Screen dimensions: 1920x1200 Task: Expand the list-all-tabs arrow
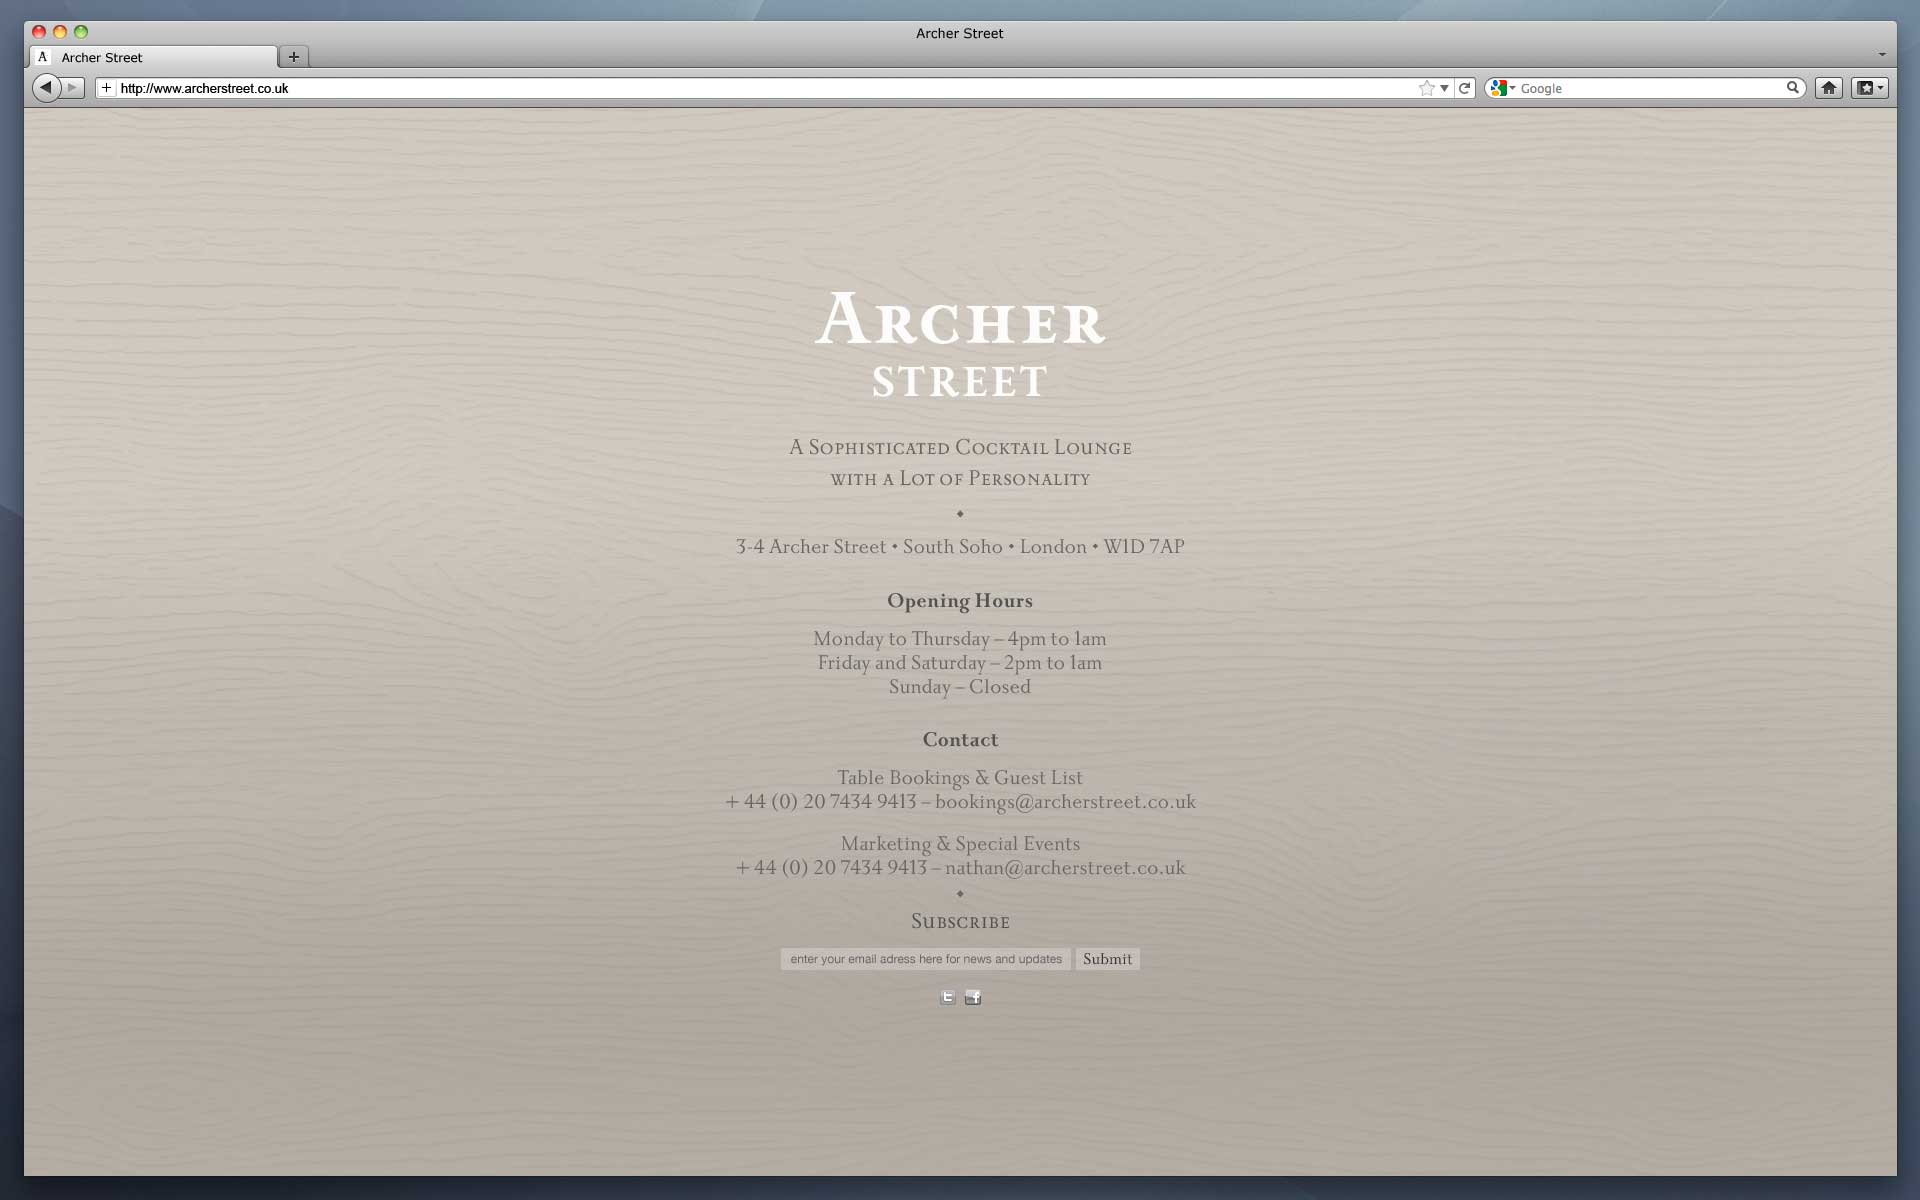1881,55
